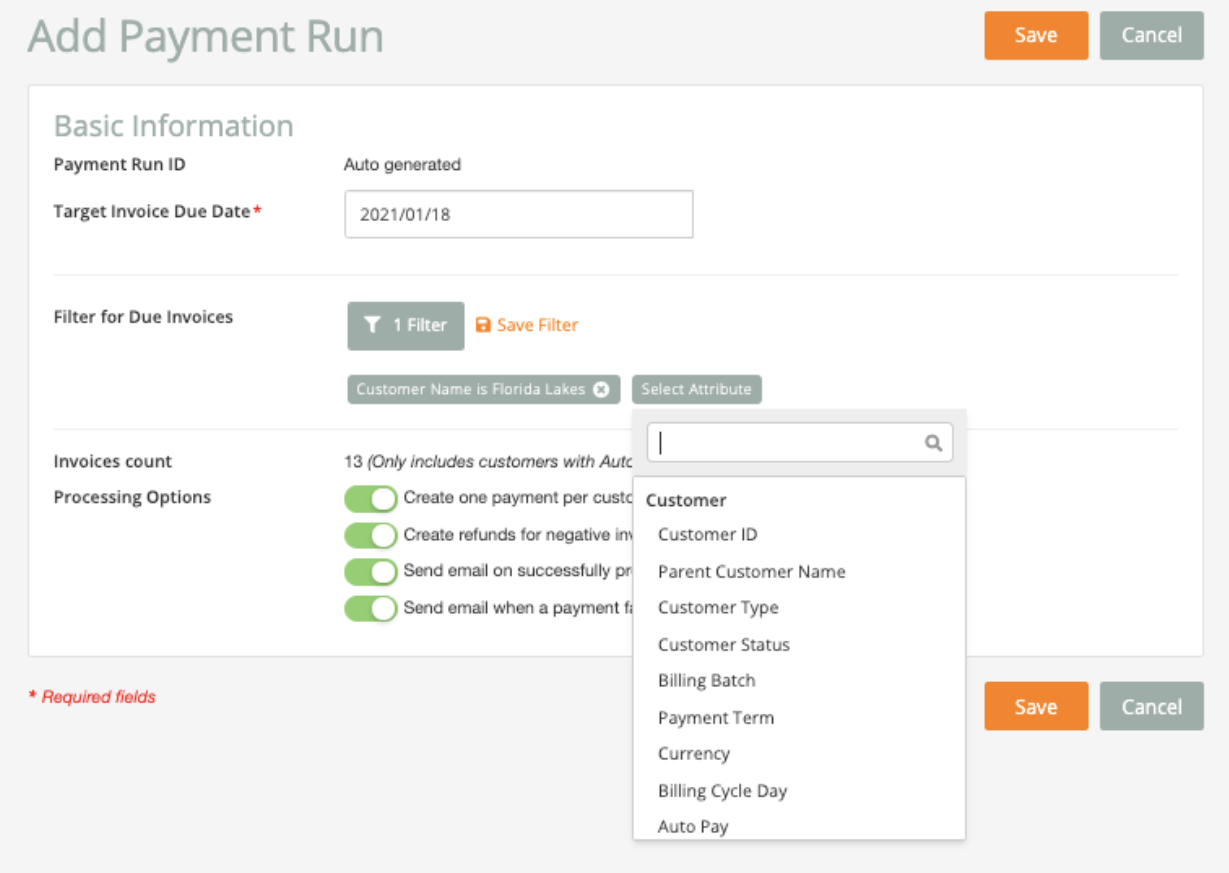Open the Select Attribute dropdown
This screenshot has width=1229, height=873.
pos(696,390)
